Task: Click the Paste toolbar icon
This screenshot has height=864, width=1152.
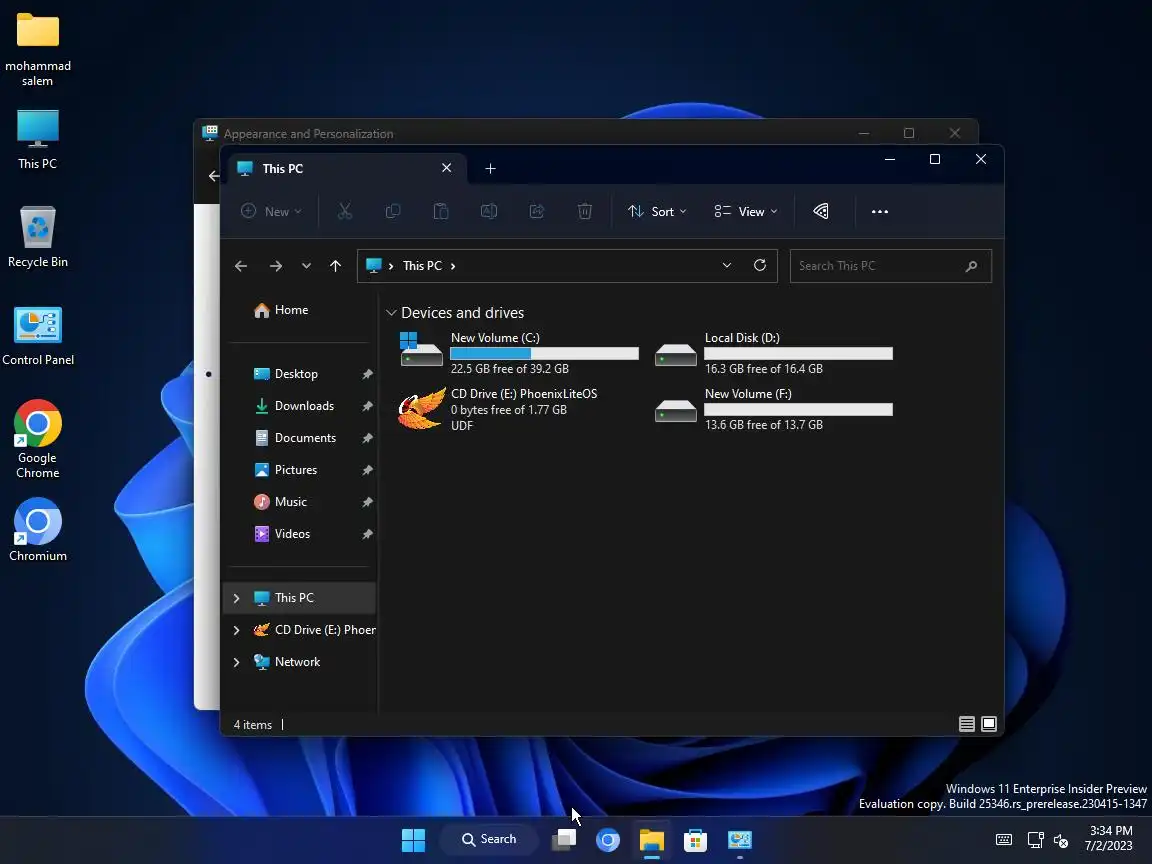Action: [441, 212]
